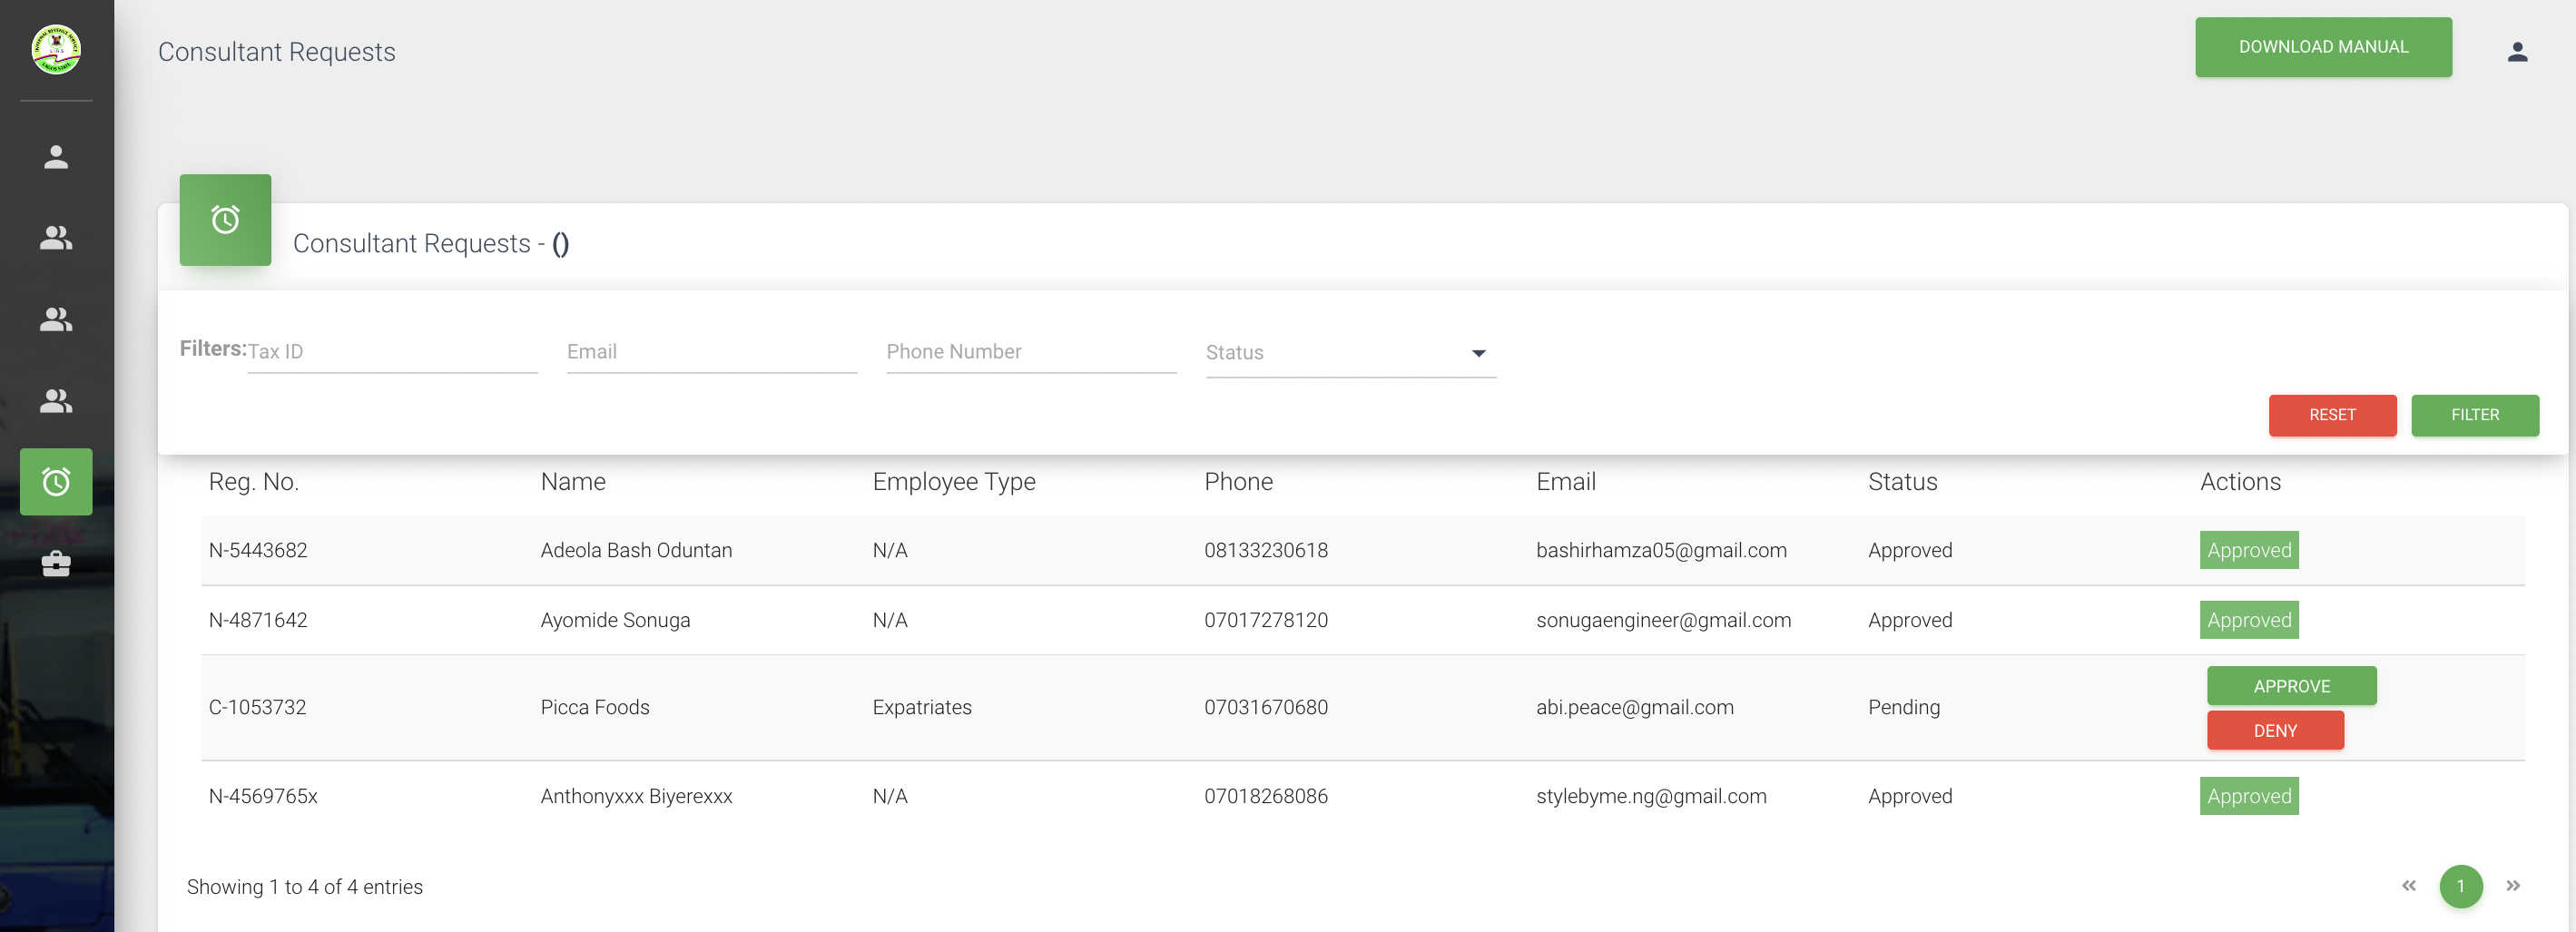Open the briefcase sidebar icon
Viewport: 2576px width, 932px height.
coord(56,564)
